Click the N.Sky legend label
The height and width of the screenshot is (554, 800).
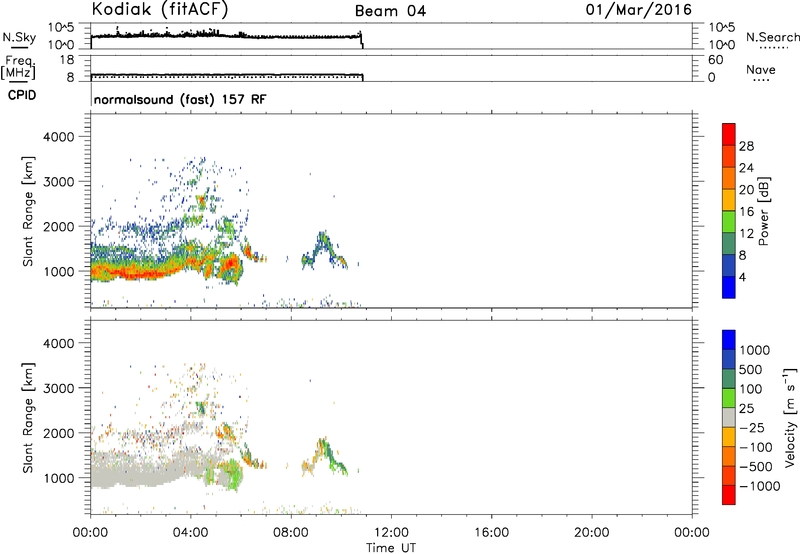coord(19,37)
